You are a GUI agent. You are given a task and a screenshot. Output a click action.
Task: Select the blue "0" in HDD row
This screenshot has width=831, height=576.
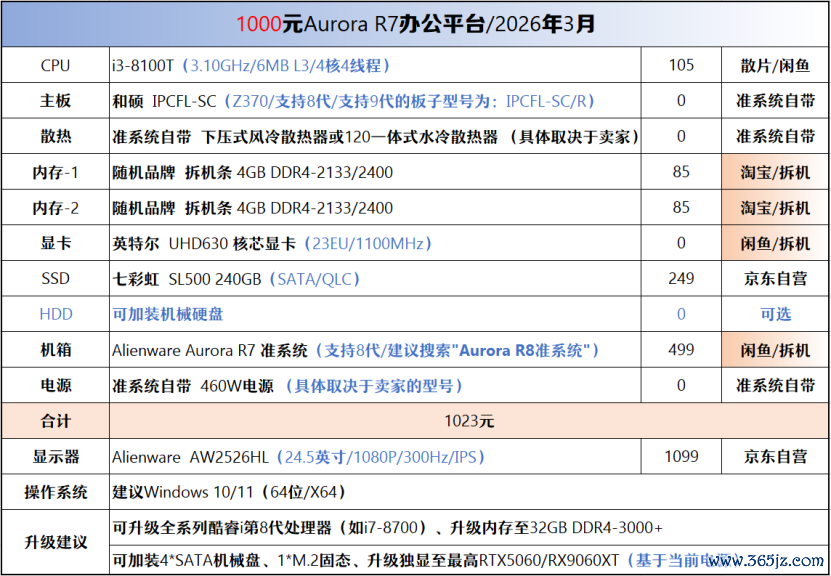[x=681, y=314]
